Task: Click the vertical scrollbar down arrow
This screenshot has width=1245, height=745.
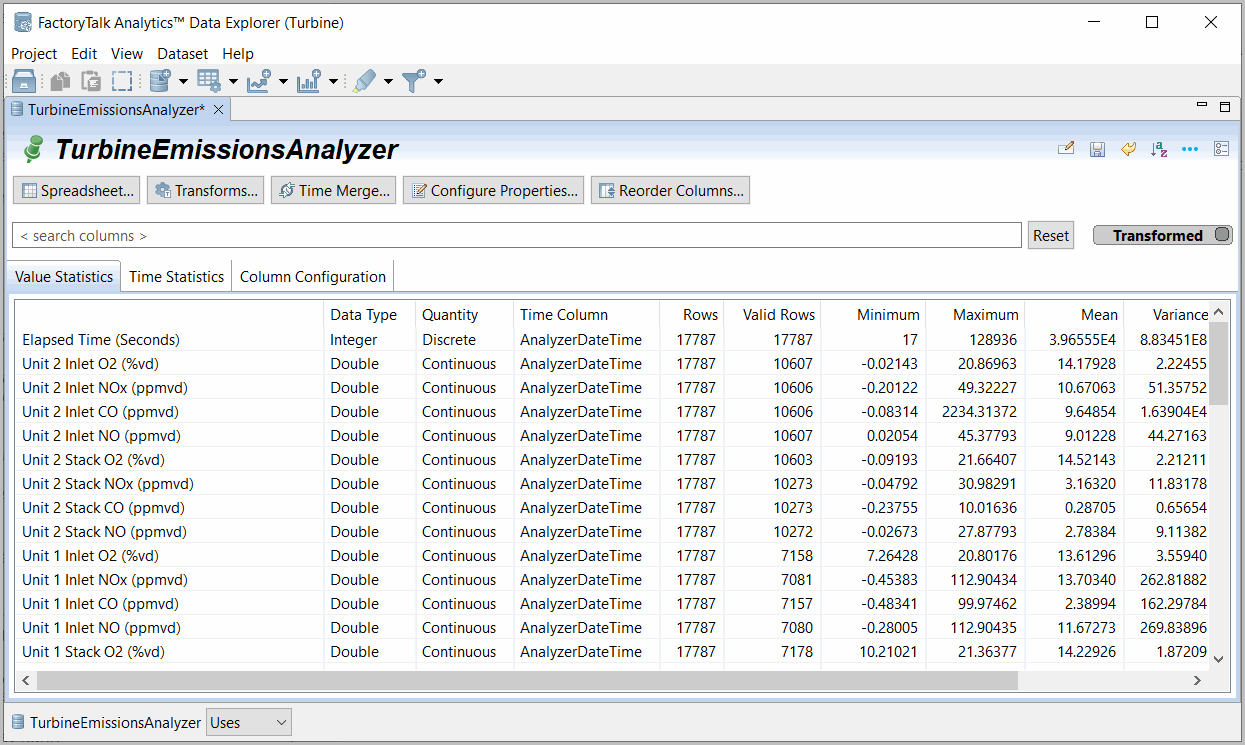Action: coord(1218,658)
